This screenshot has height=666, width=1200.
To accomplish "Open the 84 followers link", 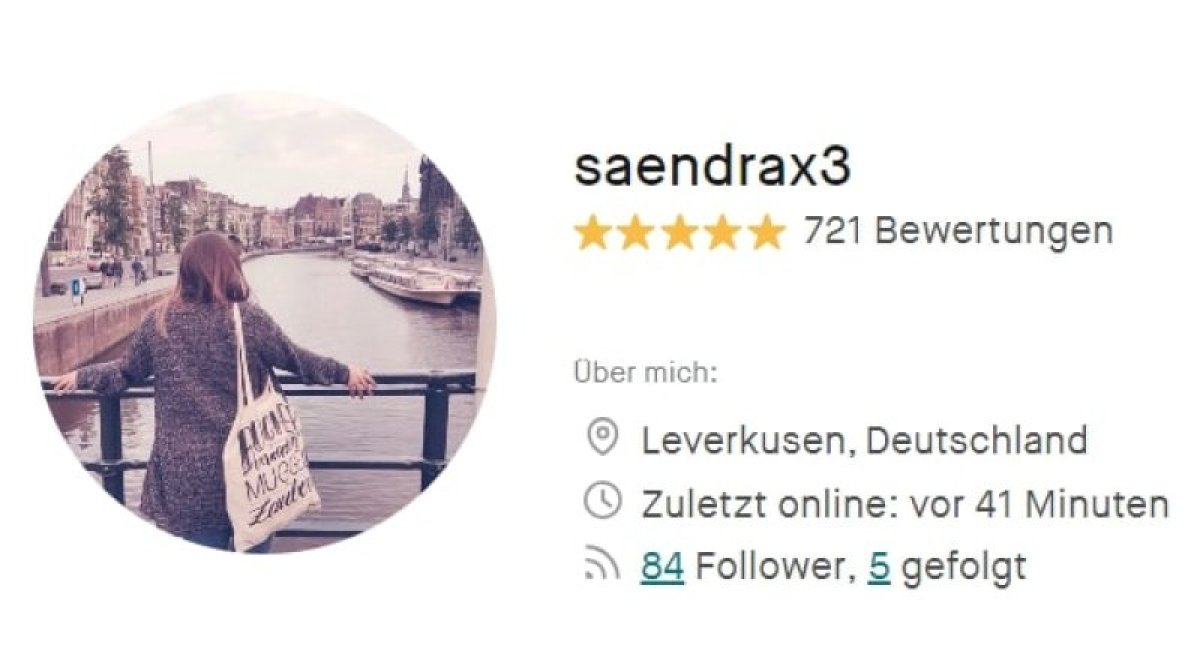I will pos(662,567).
